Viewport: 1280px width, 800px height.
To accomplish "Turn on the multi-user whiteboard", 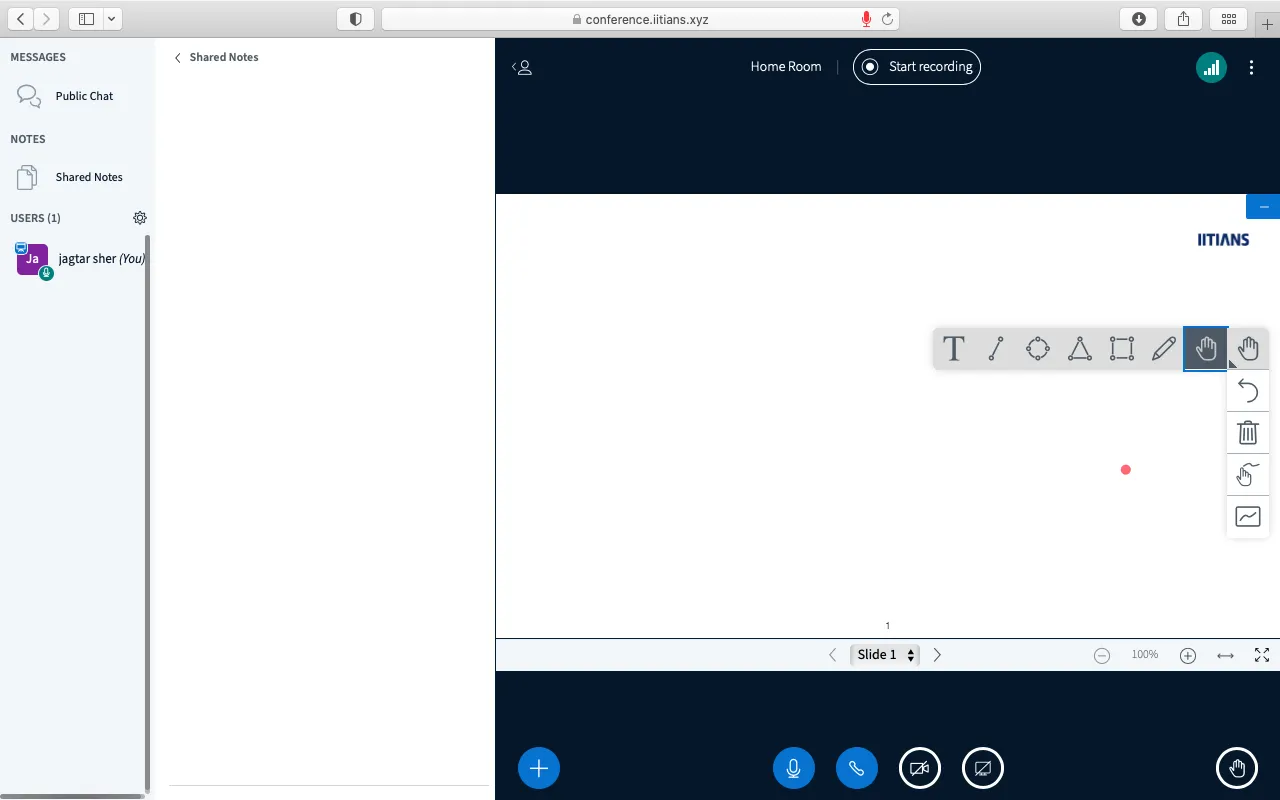I will [x=1248, y=475].
